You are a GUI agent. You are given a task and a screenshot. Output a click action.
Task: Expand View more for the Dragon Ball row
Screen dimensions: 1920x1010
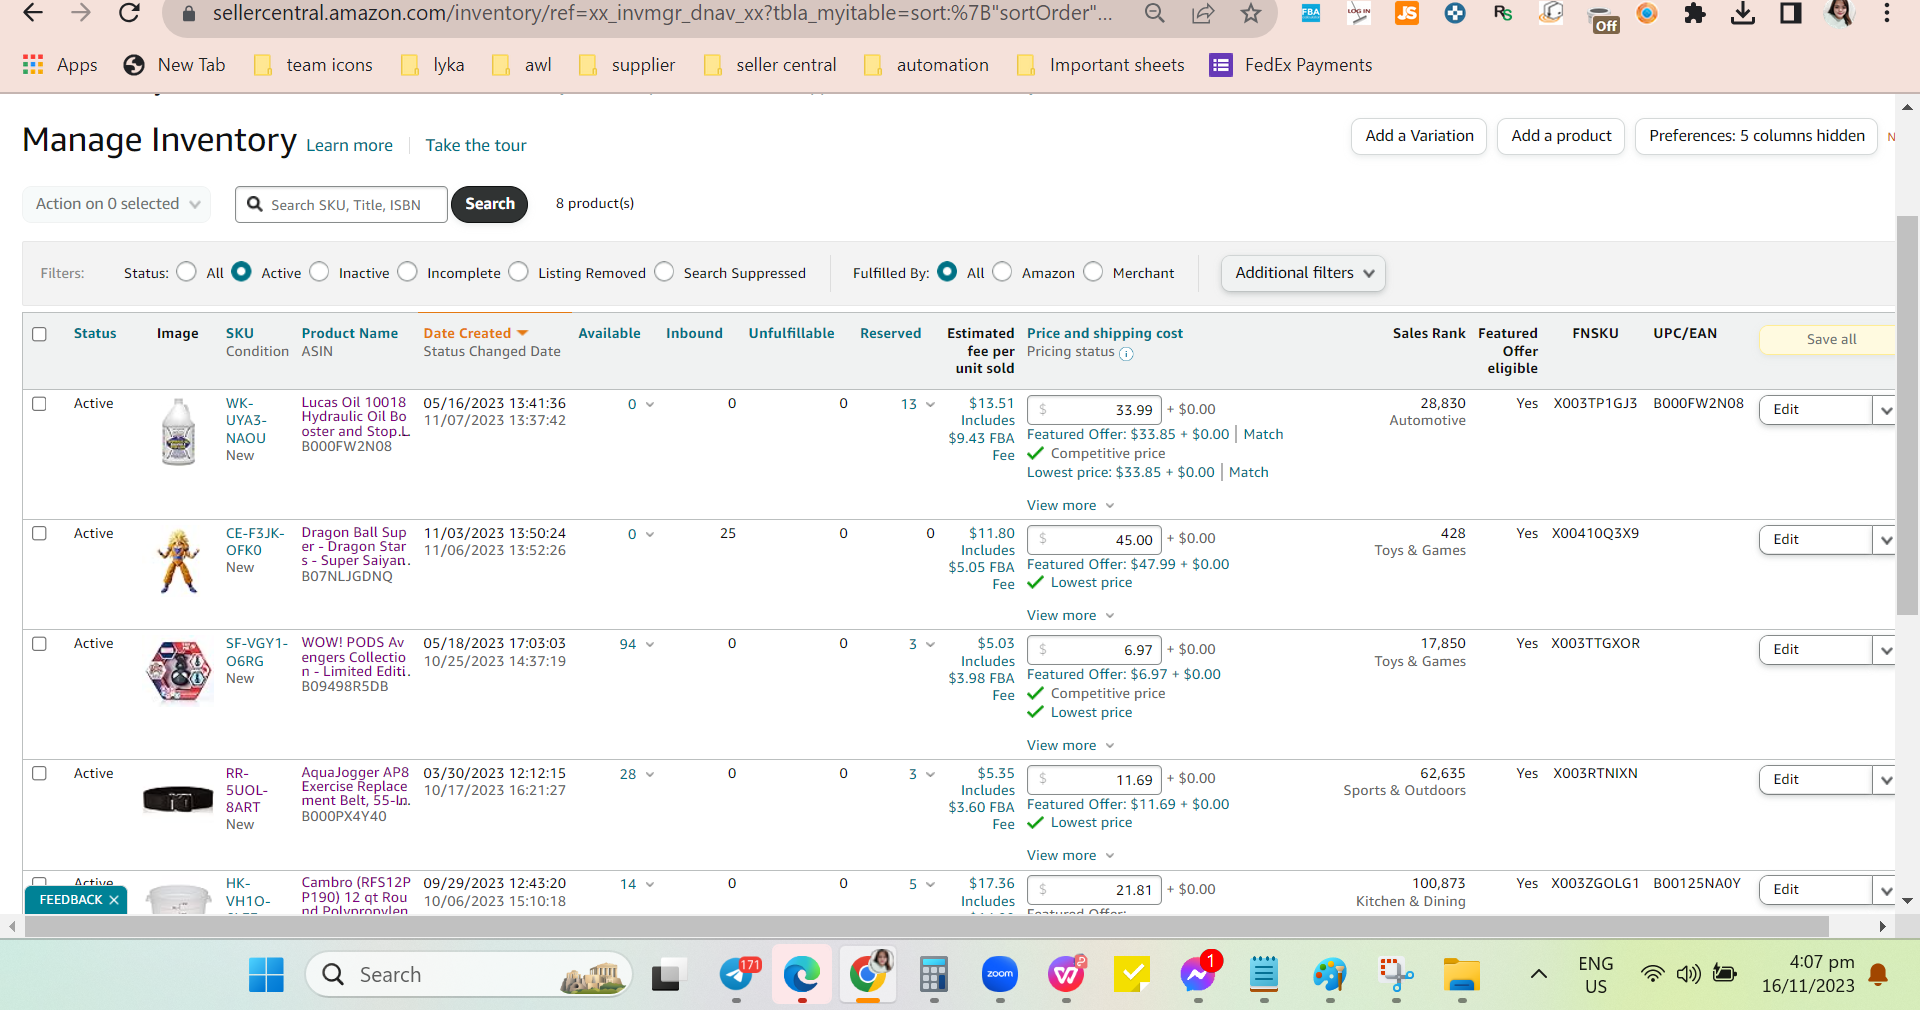tap(1070, 616)
